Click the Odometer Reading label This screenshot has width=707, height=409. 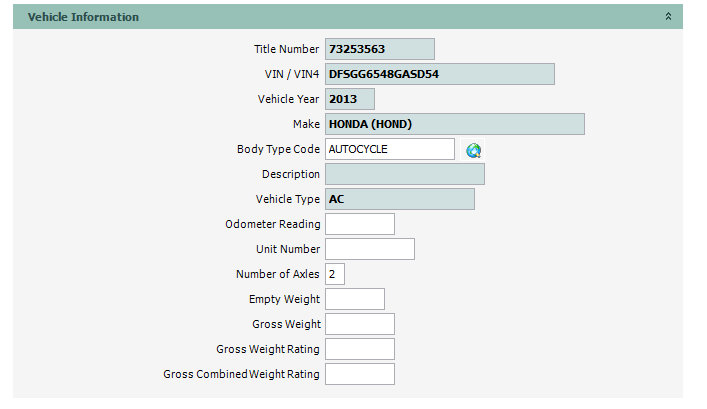point(273,224)
